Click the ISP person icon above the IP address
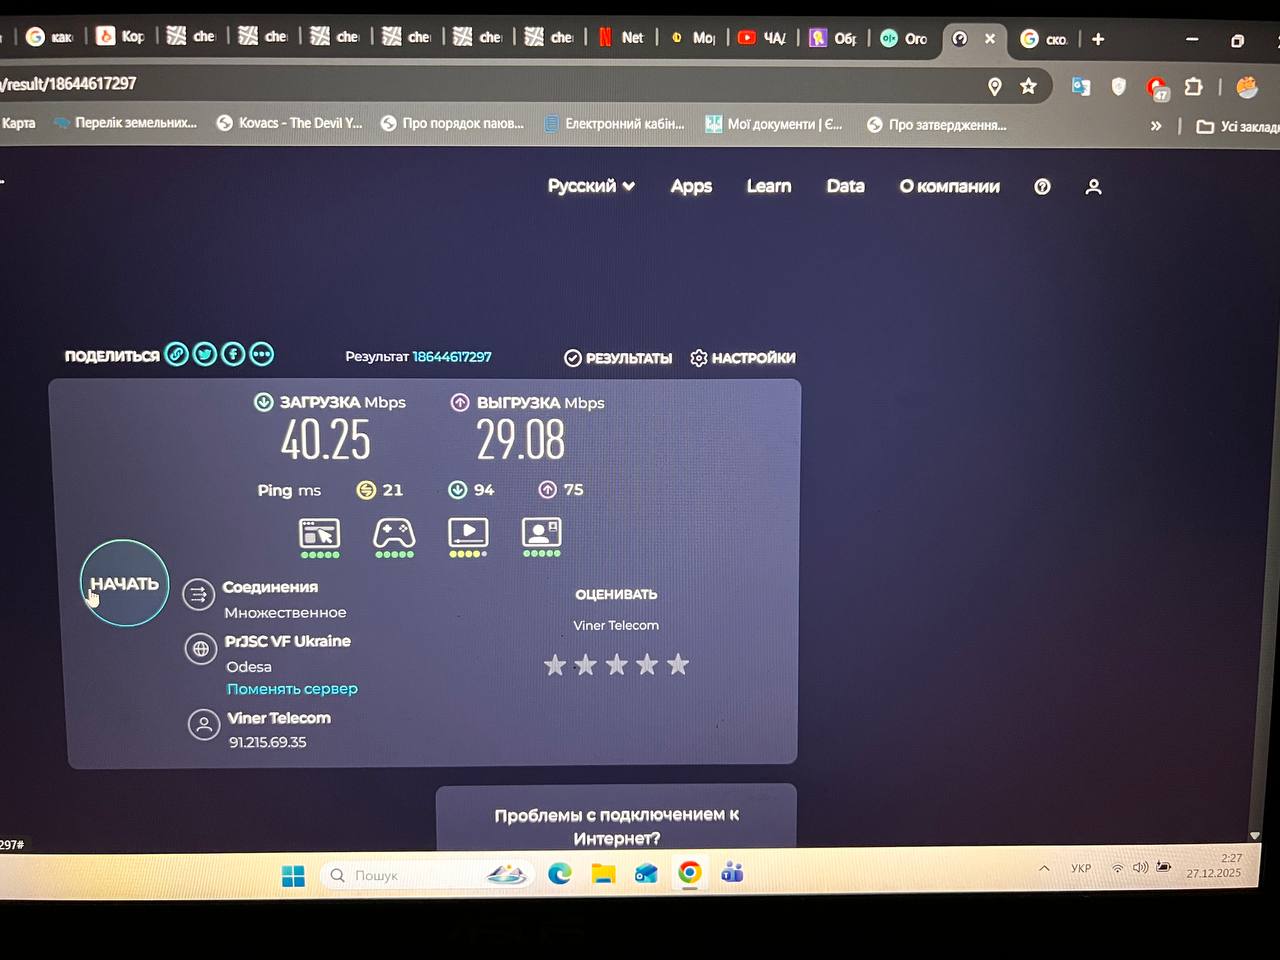Screen dimensions: 1280x960 click(204, 725)
